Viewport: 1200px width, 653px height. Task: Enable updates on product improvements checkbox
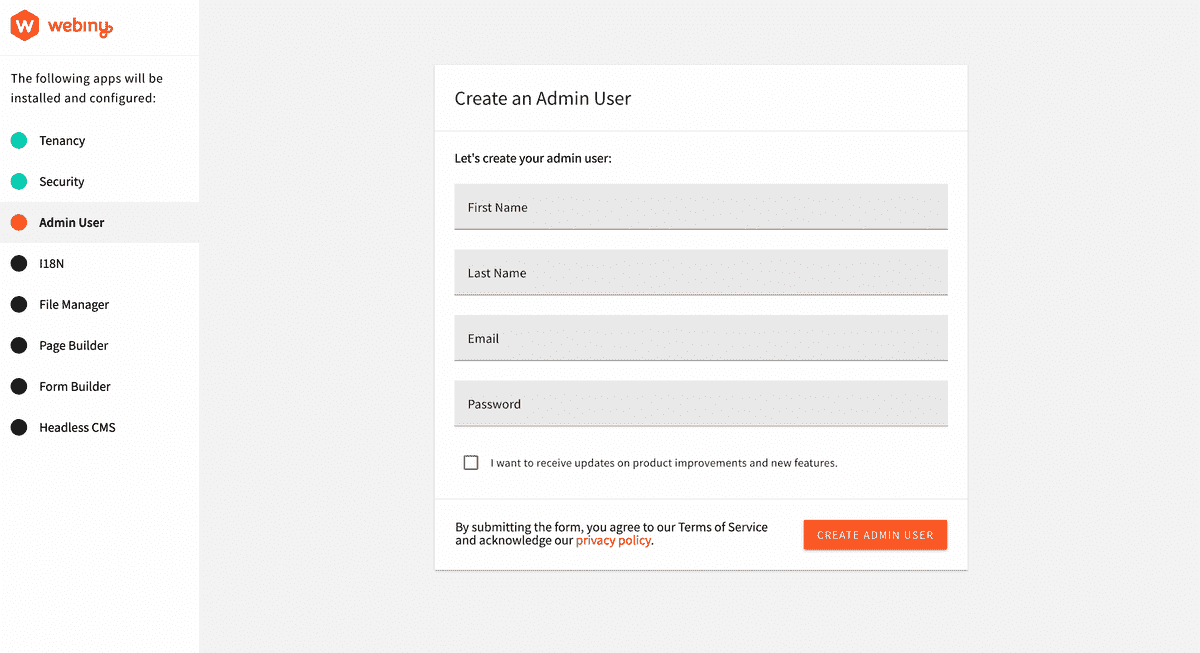pos(471,462)
